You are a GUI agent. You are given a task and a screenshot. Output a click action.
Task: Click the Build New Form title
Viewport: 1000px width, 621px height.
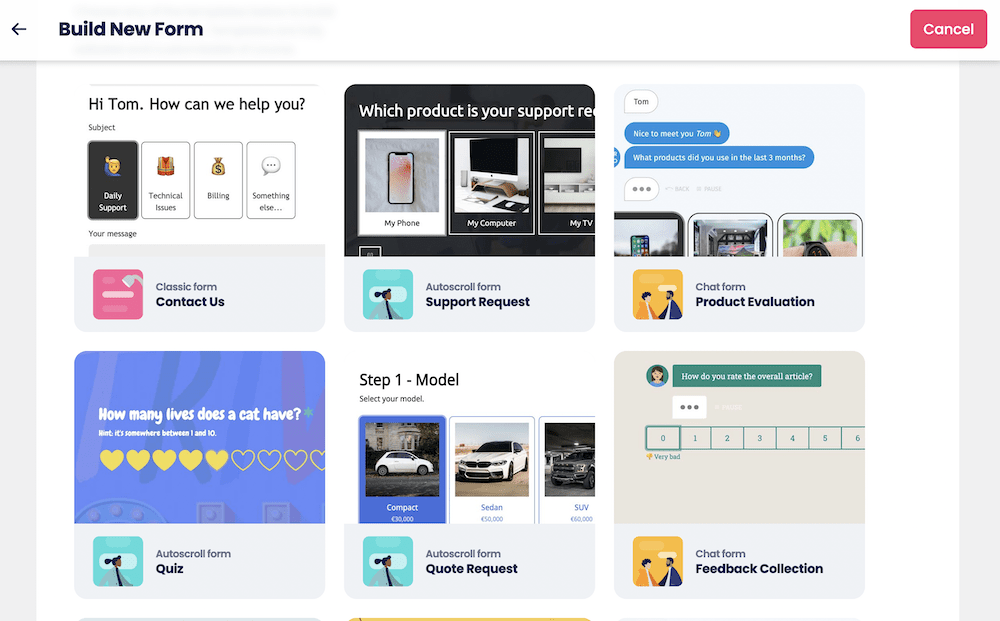(131, 29)
